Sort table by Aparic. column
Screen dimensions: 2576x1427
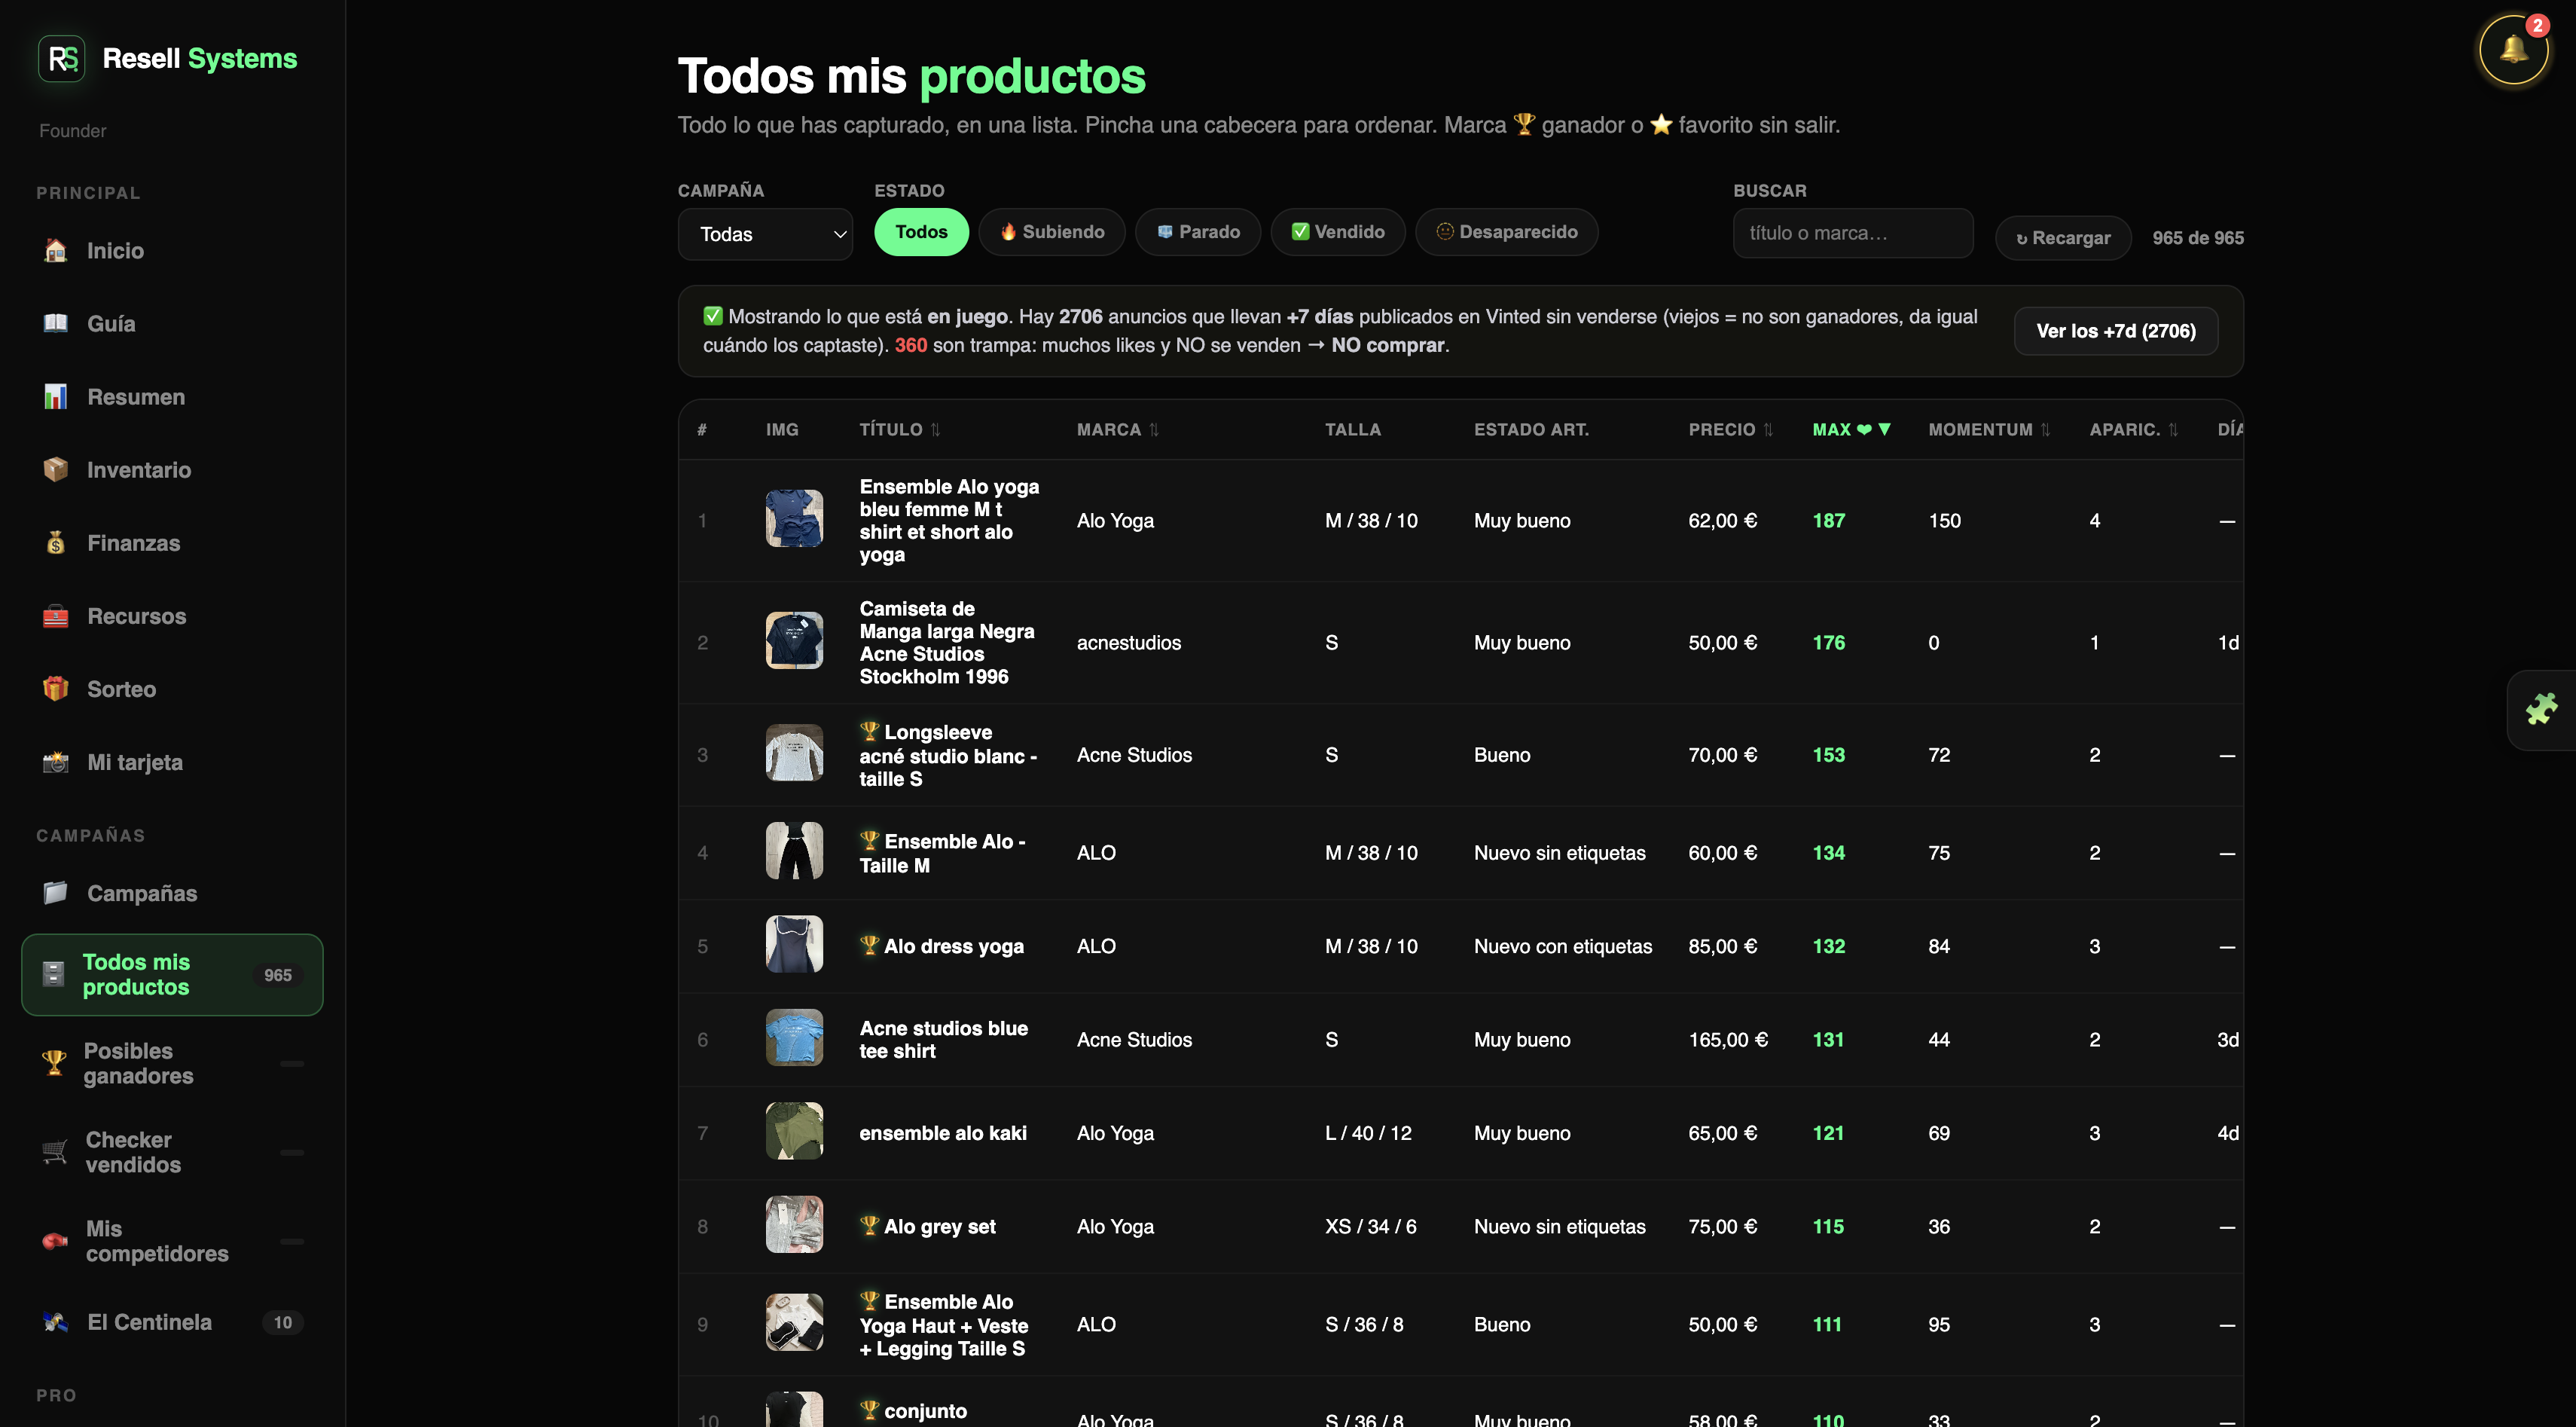pos(2133,429)
